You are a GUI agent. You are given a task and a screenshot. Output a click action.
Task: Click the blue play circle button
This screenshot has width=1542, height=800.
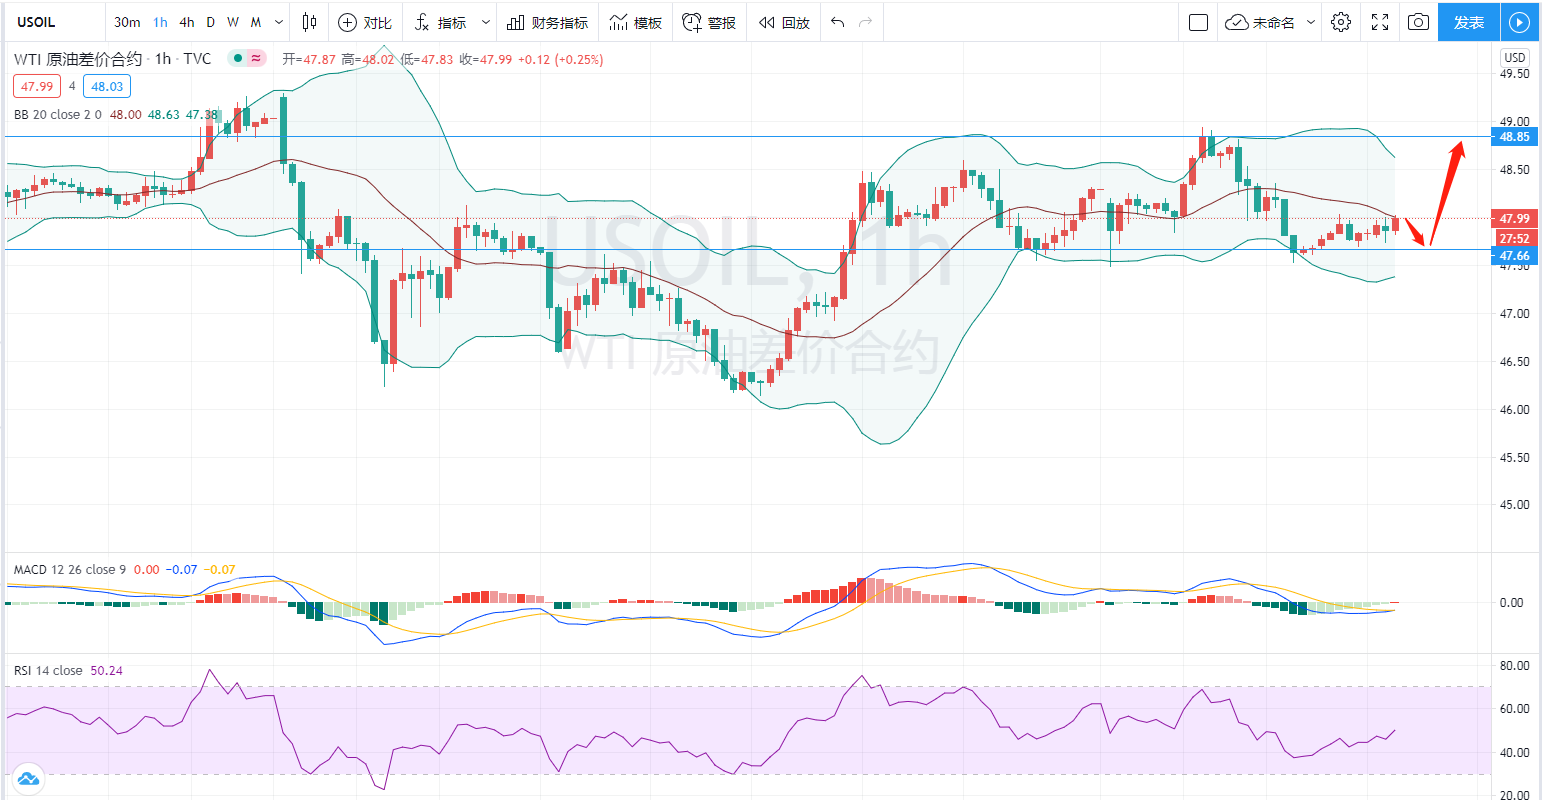pos(1519,22)
